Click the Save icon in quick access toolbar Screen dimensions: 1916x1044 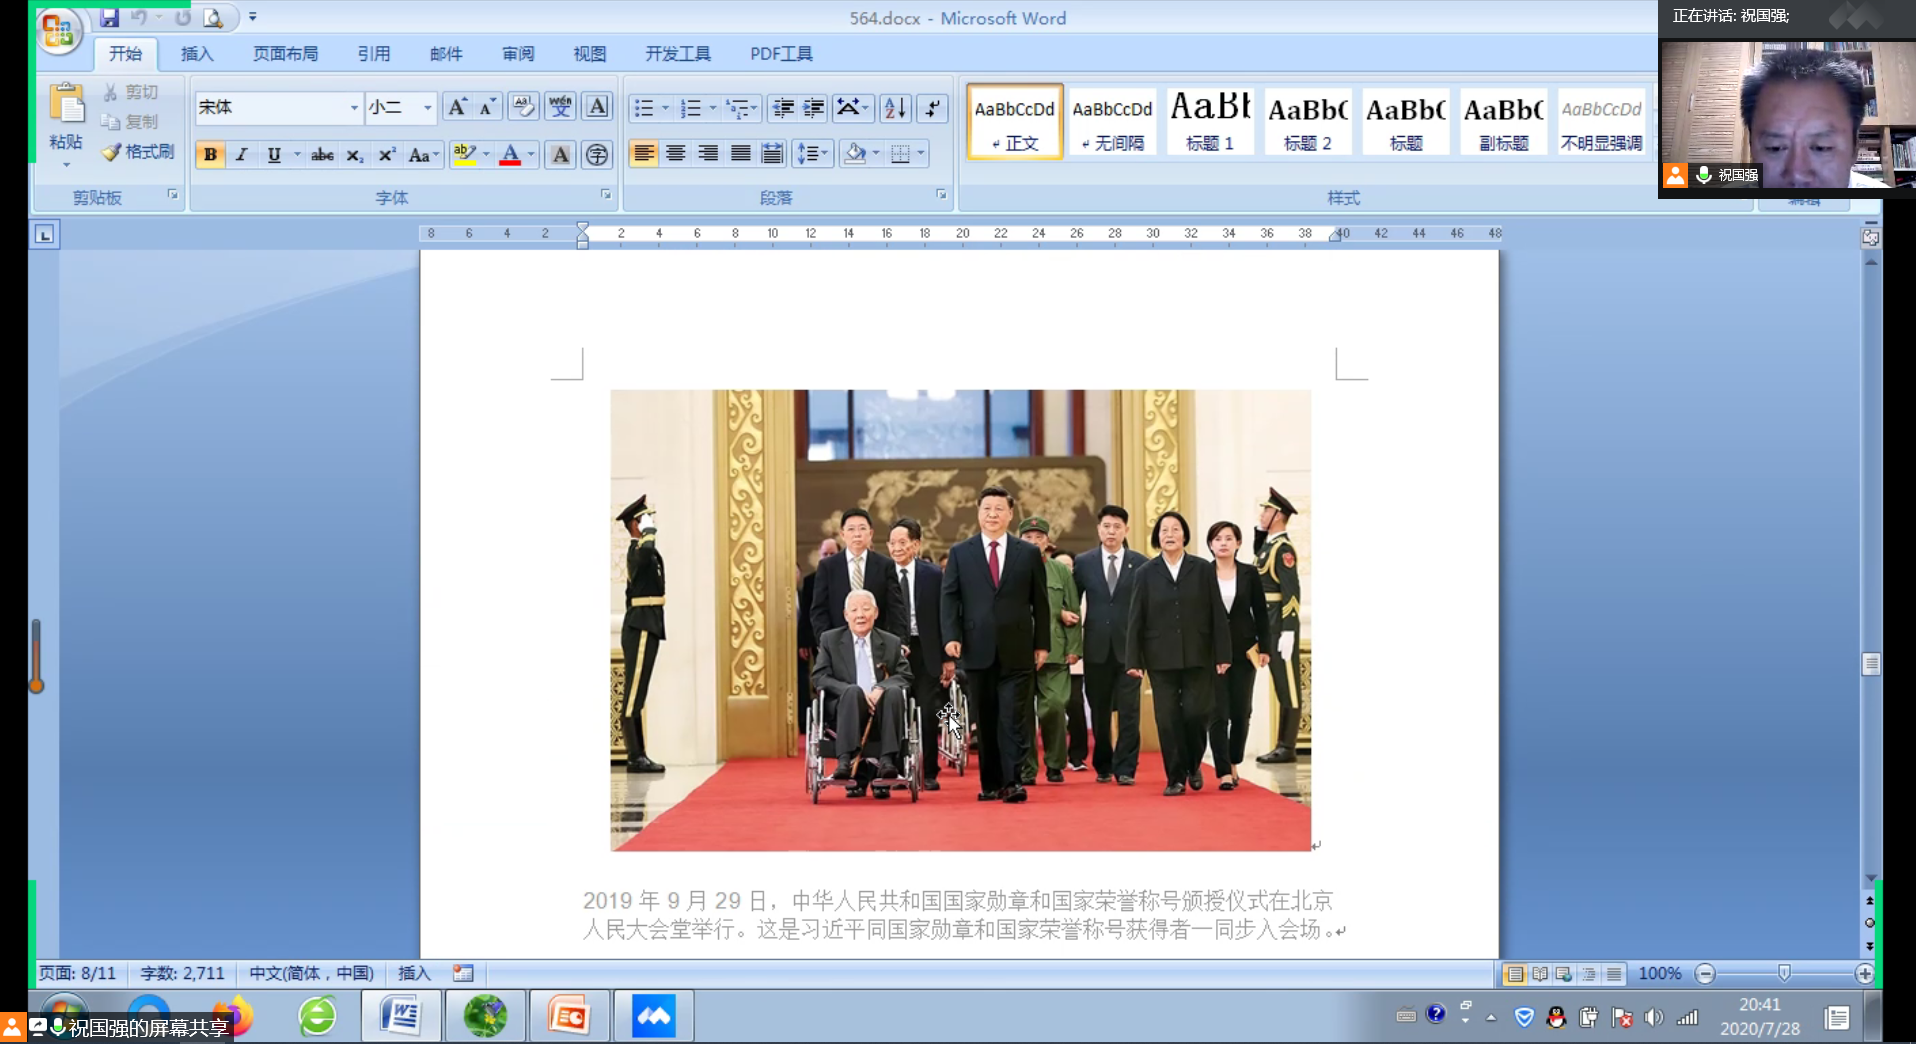pos(109,17)
